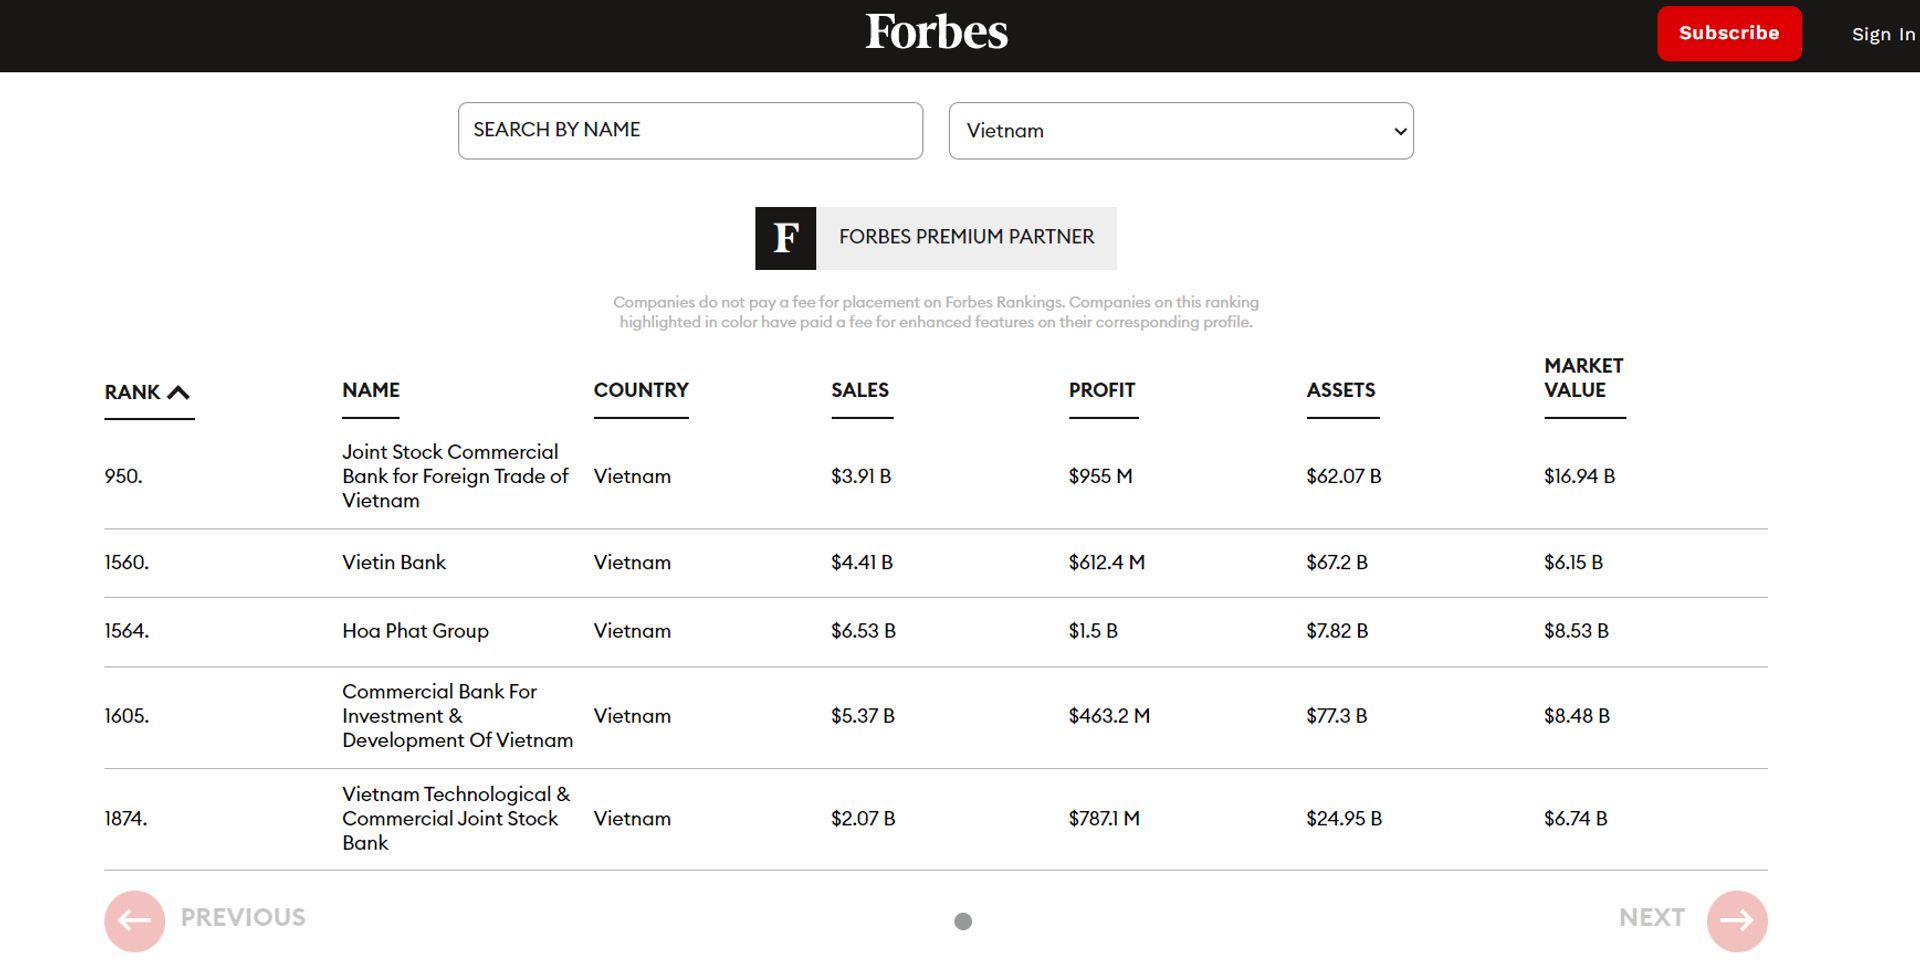Click the Previous page arrow icon
This screenshot has width=1920, height=974.
[x=135, y=921]
